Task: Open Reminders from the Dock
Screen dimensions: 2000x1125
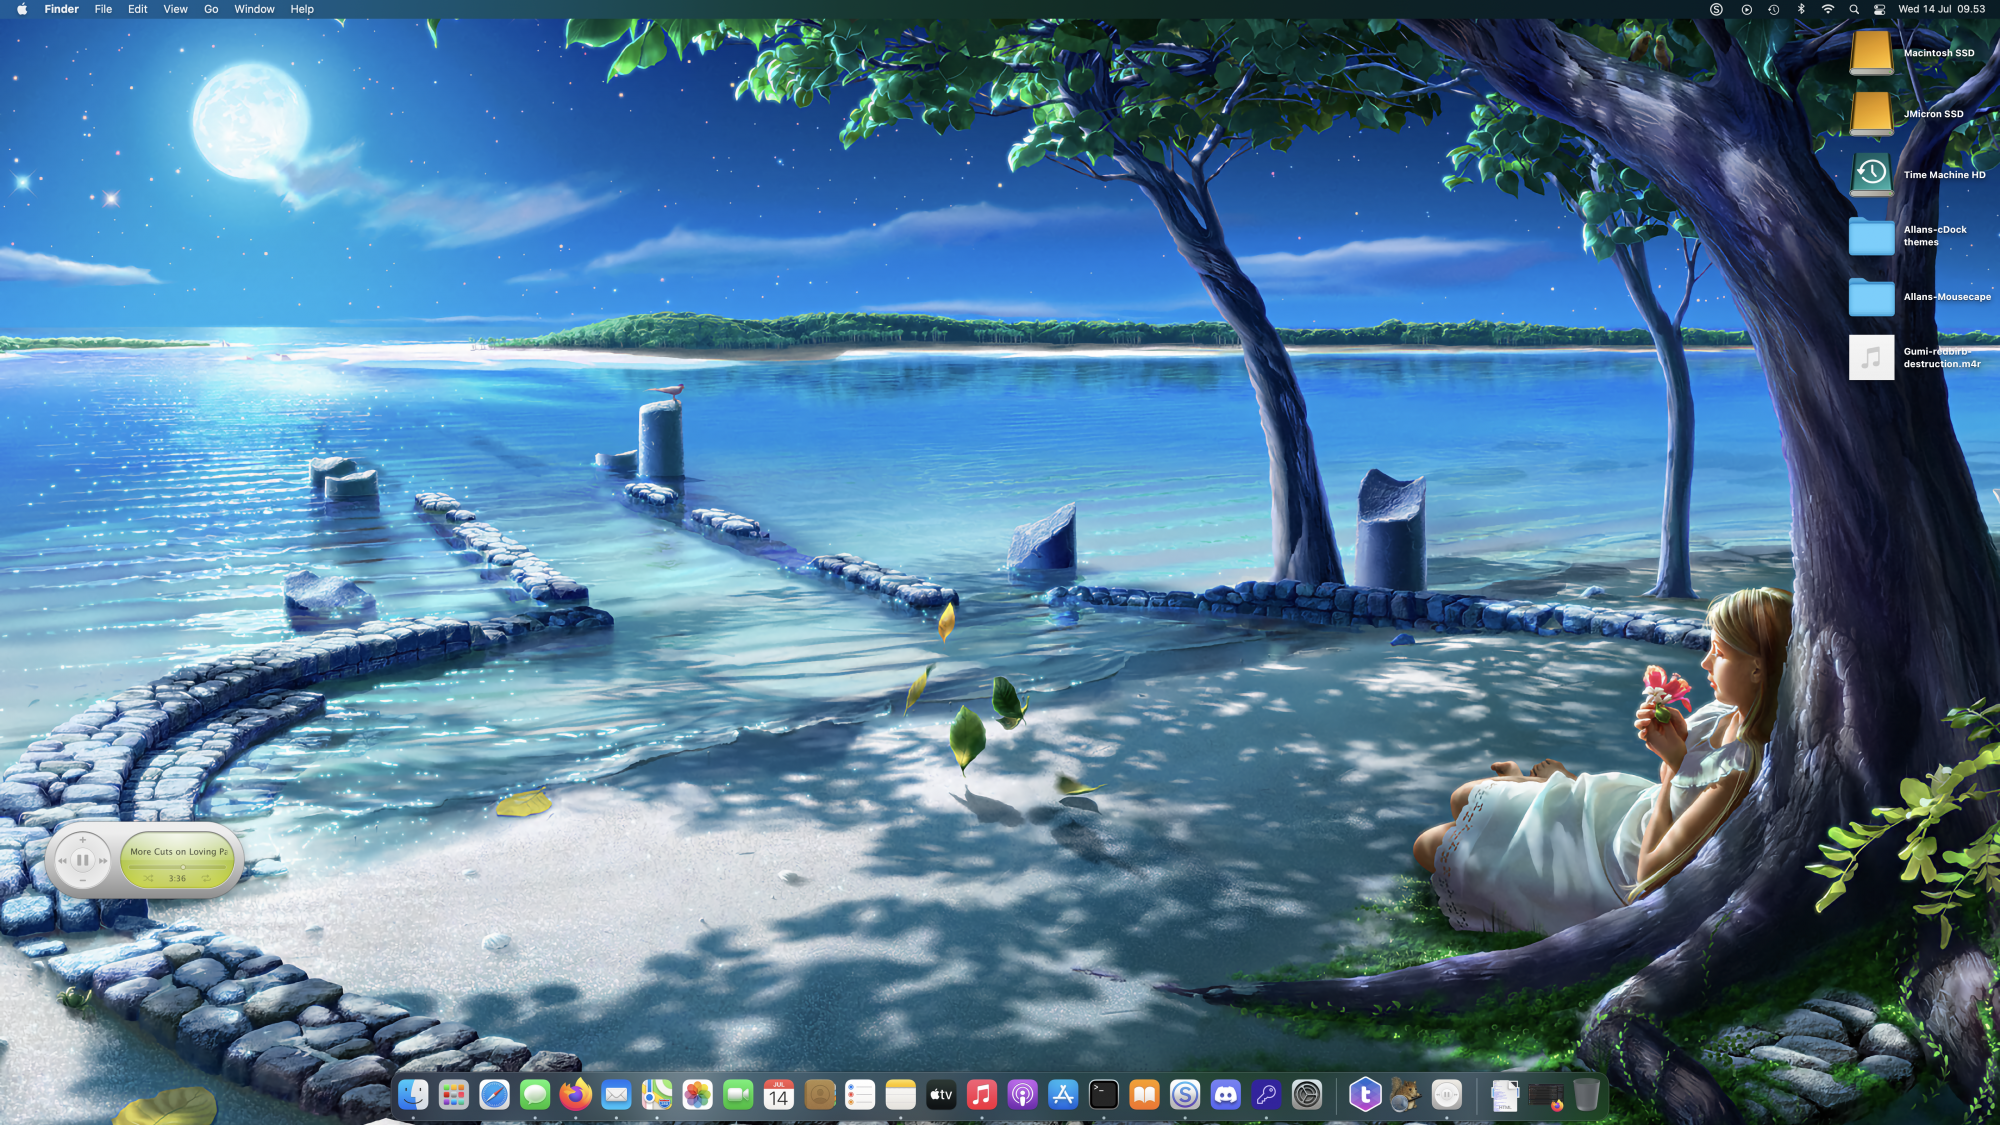Action: (860, 1095)
